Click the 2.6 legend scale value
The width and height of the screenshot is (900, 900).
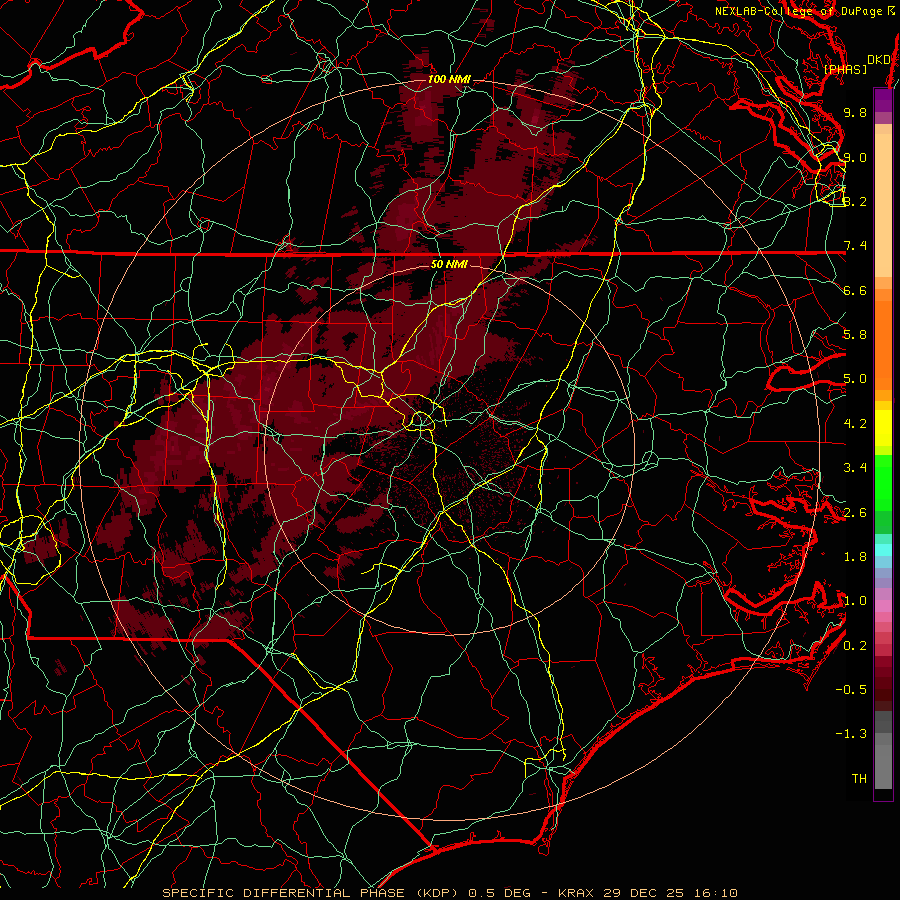coord(855,513)
